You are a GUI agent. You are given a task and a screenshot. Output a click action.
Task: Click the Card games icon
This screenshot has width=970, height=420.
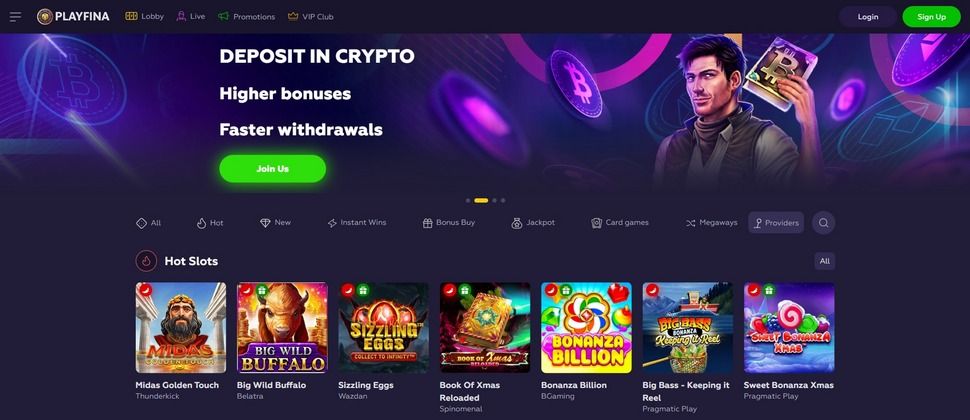(x=596, y=223)
